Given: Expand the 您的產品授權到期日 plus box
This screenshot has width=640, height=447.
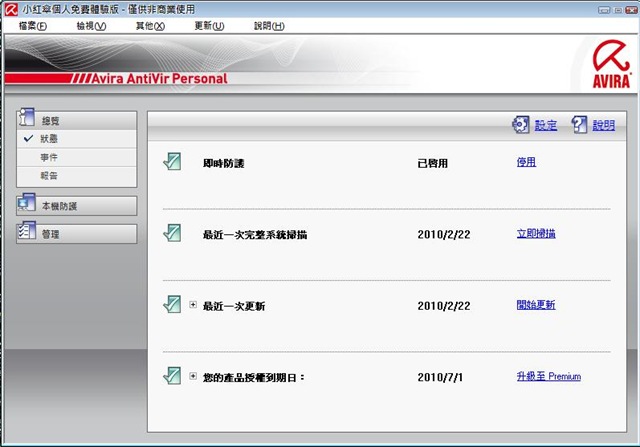Looking at the screenshot, I should [193, 376].
